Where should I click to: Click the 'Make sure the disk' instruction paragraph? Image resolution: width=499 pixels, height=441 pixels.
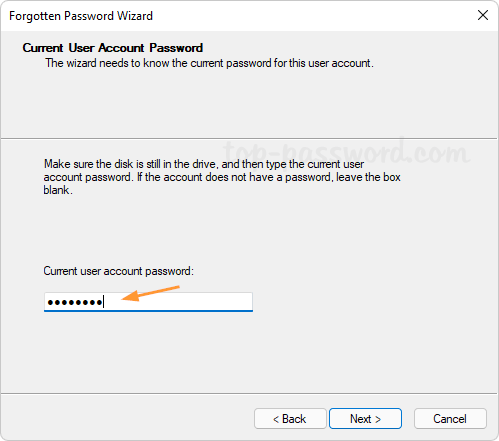[222, 177]
